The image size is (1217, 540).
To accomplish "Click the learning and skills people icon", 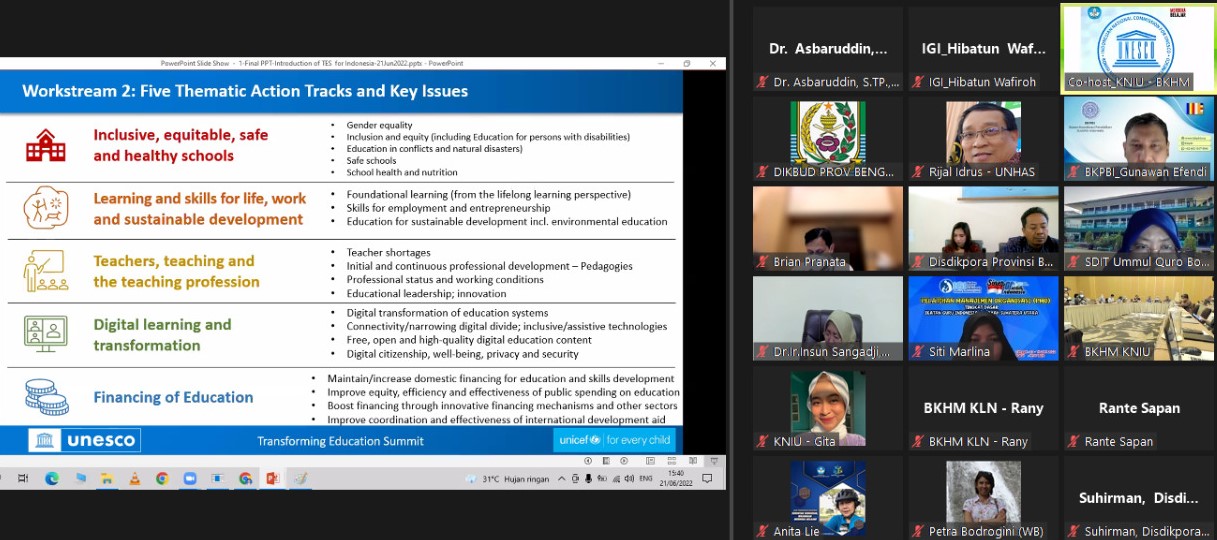I will [x=46, y=207].
